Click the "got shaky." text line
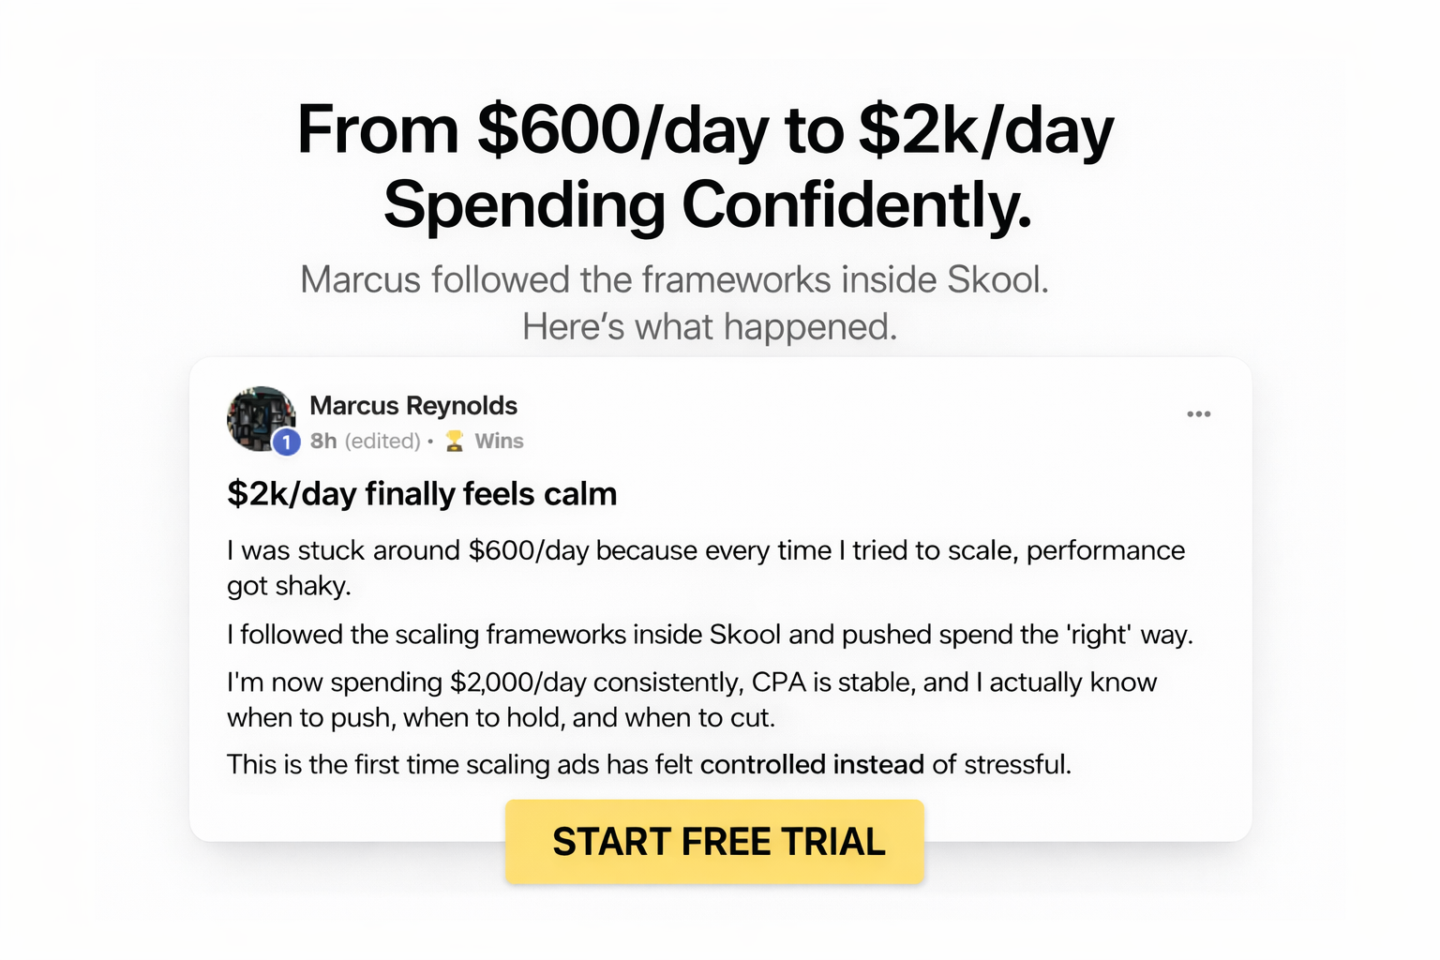Image resolution: width=1440 pixels, height=960 pixels. point(288,586)
